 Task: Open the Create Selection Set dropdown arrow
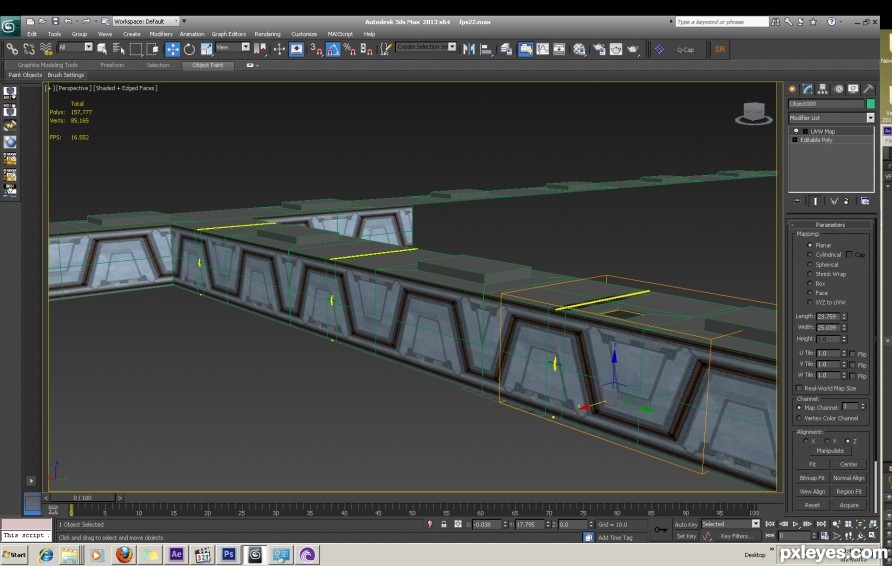[452, 47]
